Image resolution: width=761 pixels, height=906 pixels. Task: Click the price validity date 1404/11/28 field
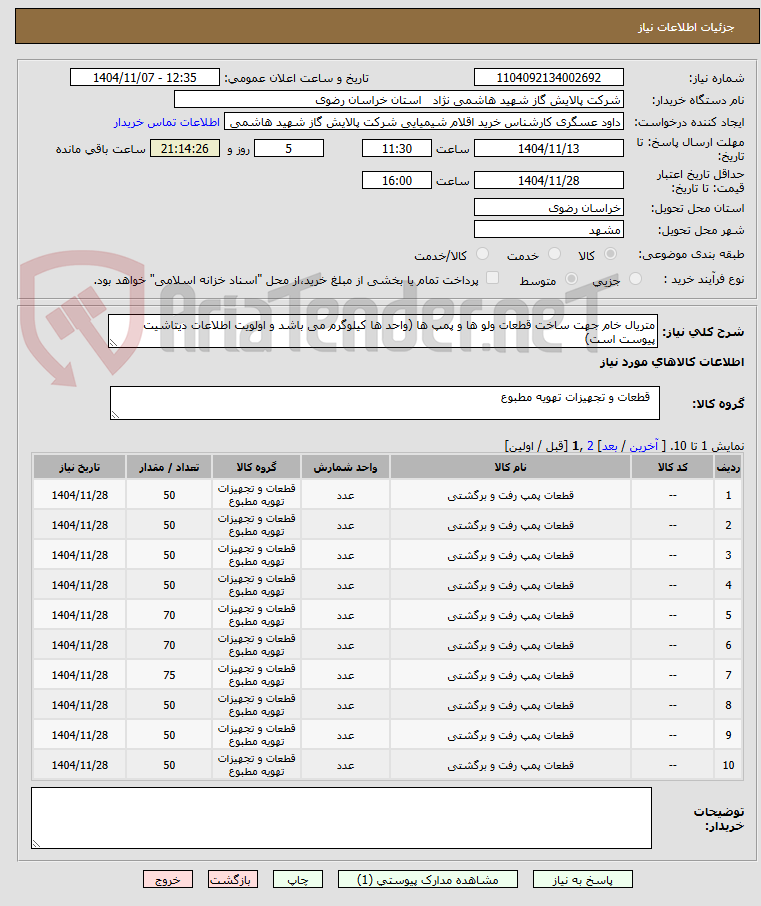pyautogui.click(x=548, y=180)
